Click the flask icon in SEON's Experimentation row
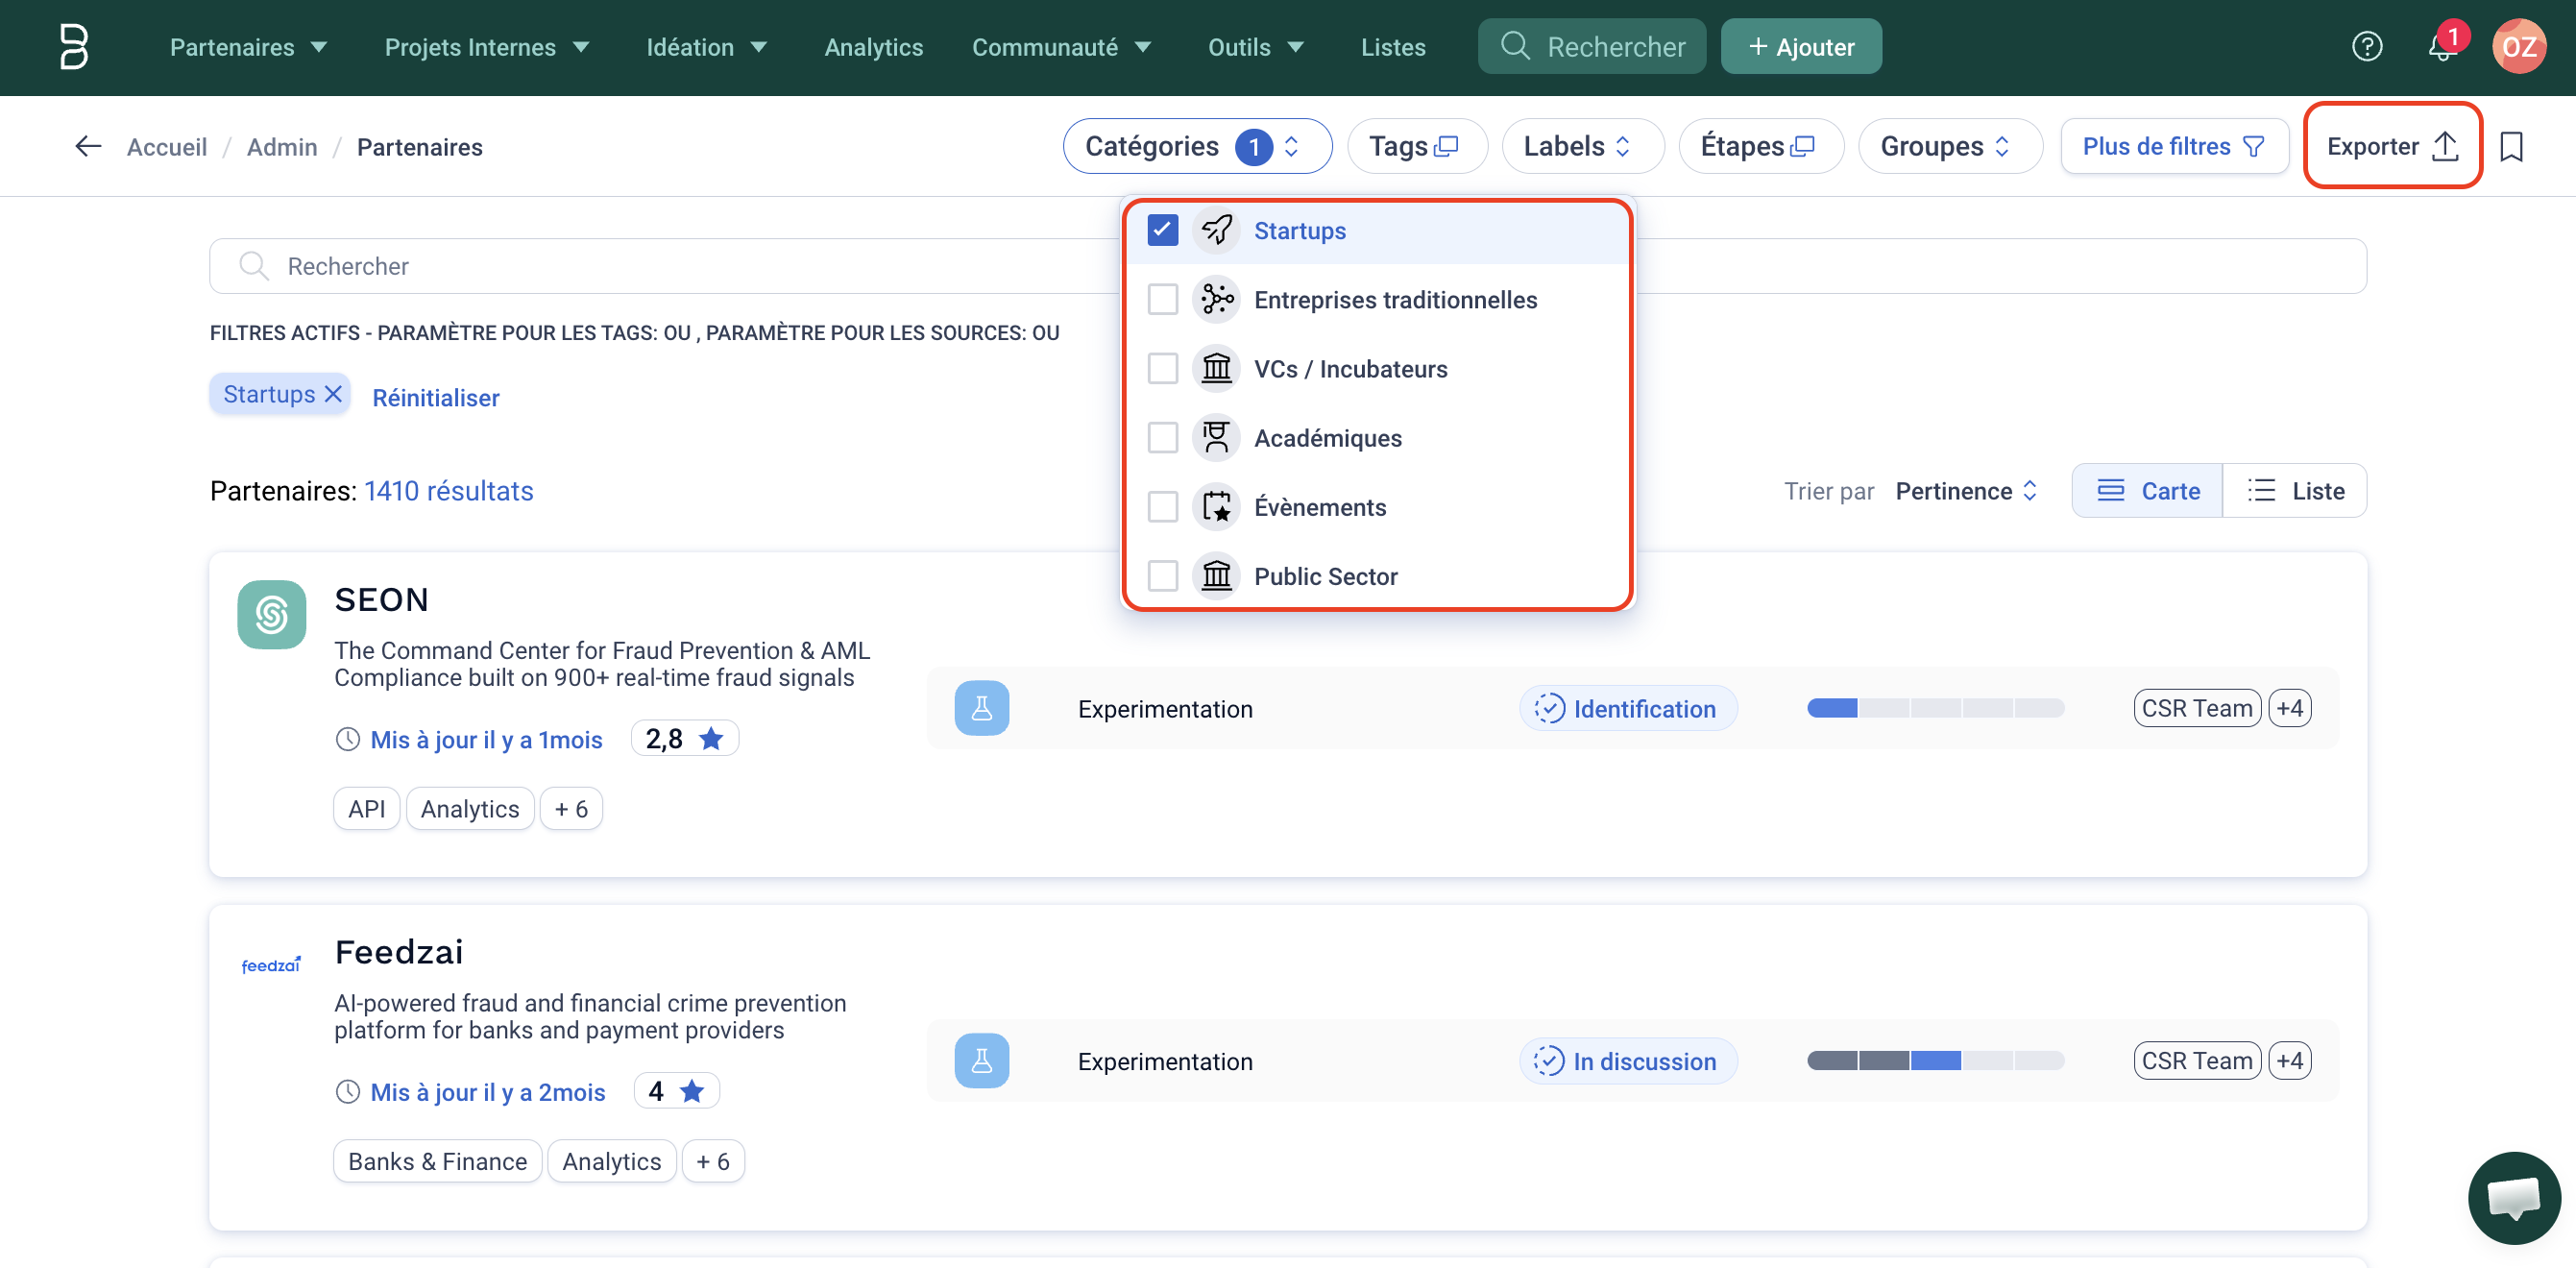The width and height of the screenshot is (2576, 1268). pos(981,708)
